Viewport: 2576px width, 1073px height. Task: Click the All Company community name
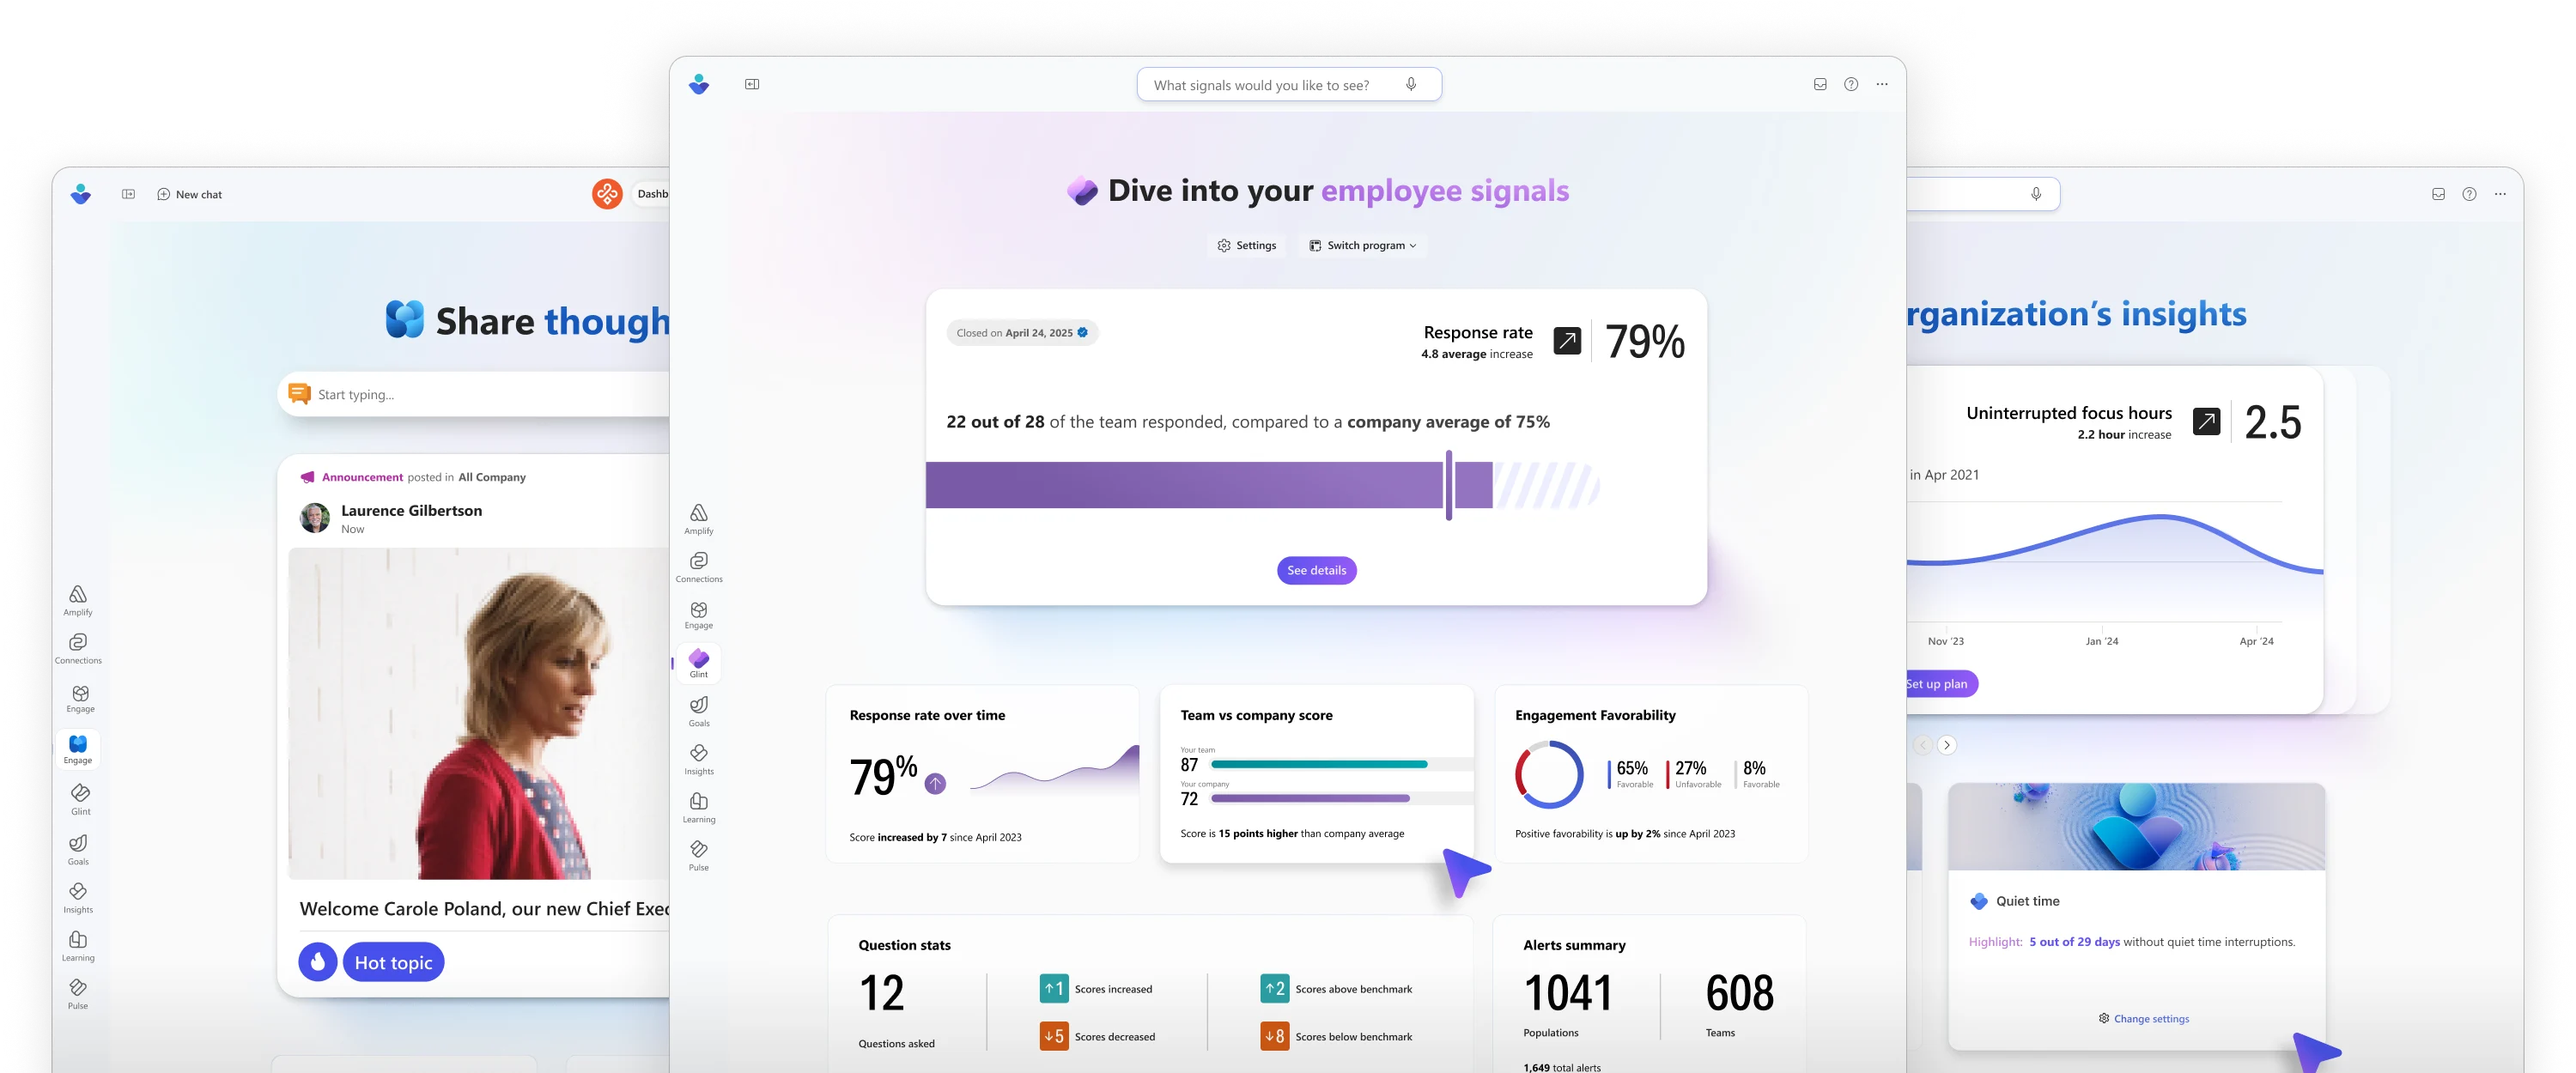click(x=492, y=477)
